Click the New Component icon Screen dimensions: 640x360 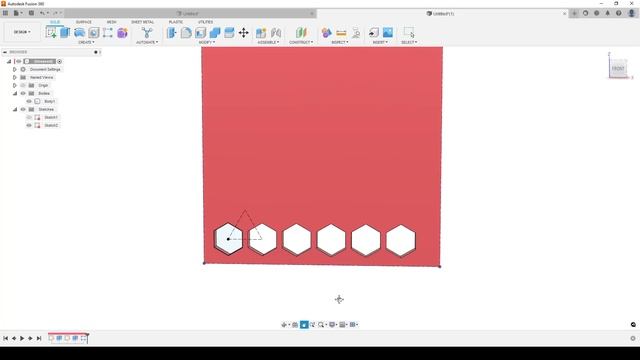coord(261,33)
